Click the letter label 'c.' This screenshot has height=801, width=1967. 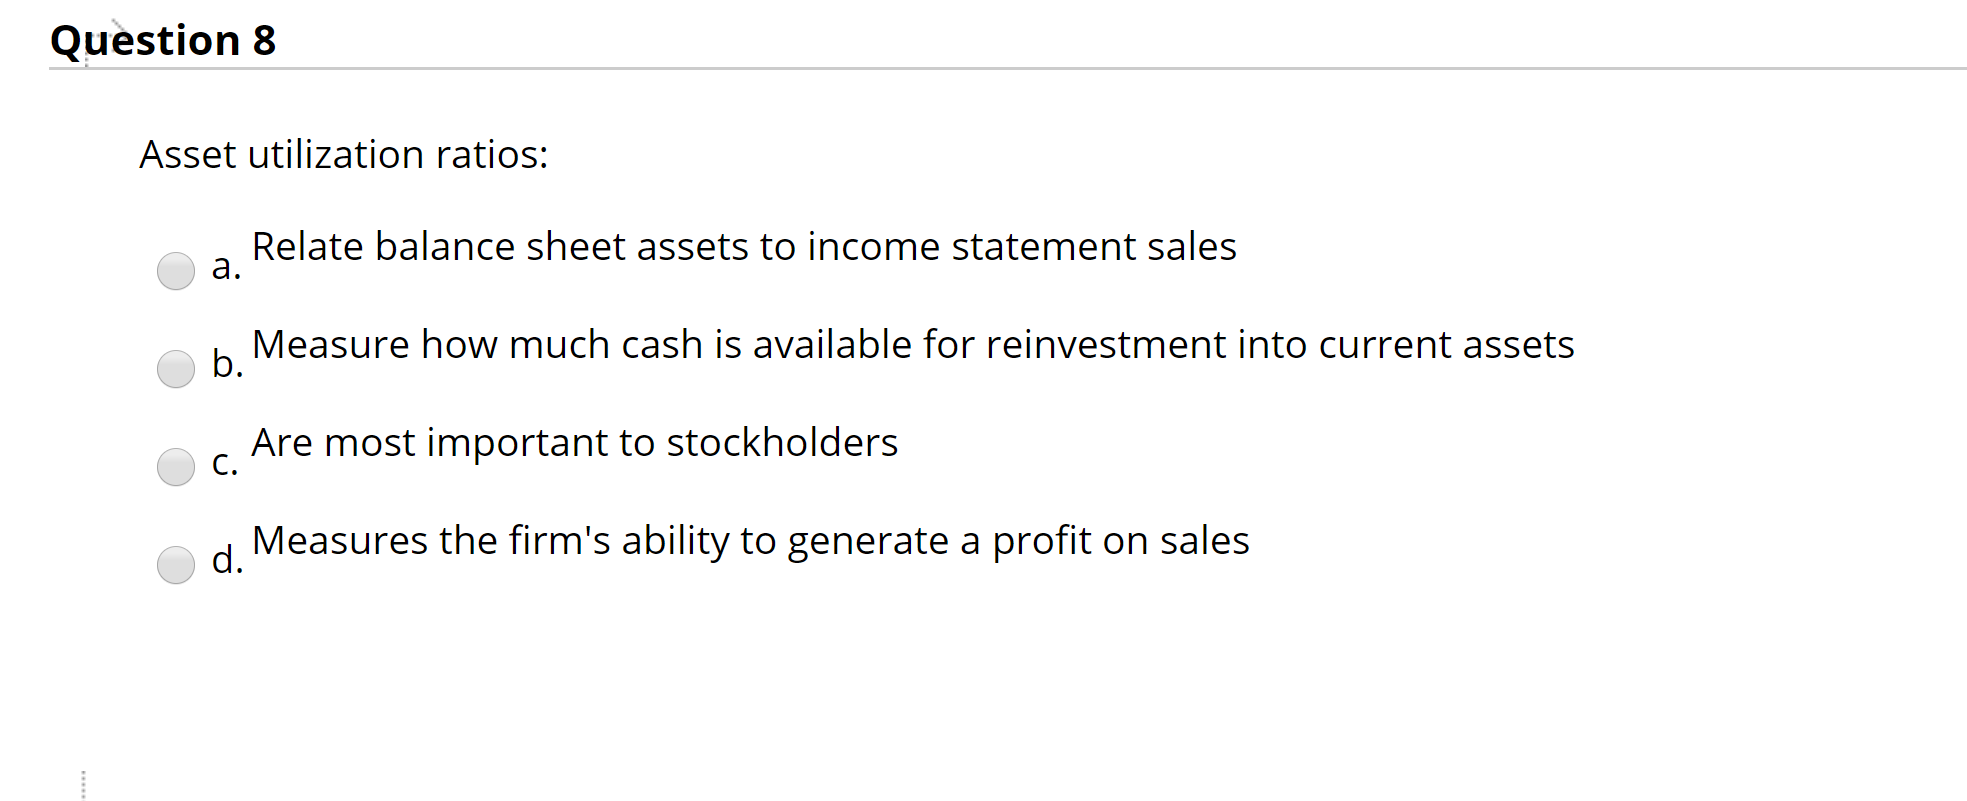[x=224, y=464]
